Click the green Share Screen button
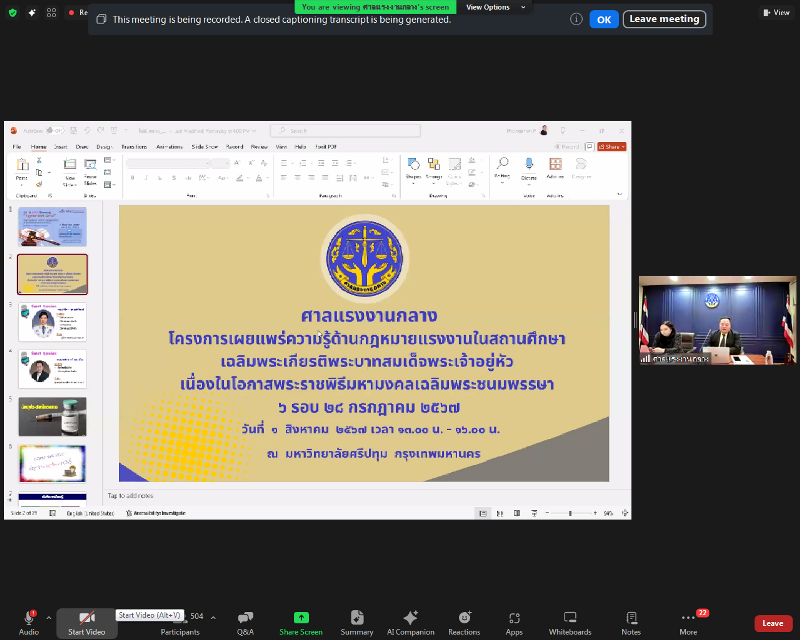The height and width of the screenshot is (640, 800). pyautogui.click(x=301, y=623)
